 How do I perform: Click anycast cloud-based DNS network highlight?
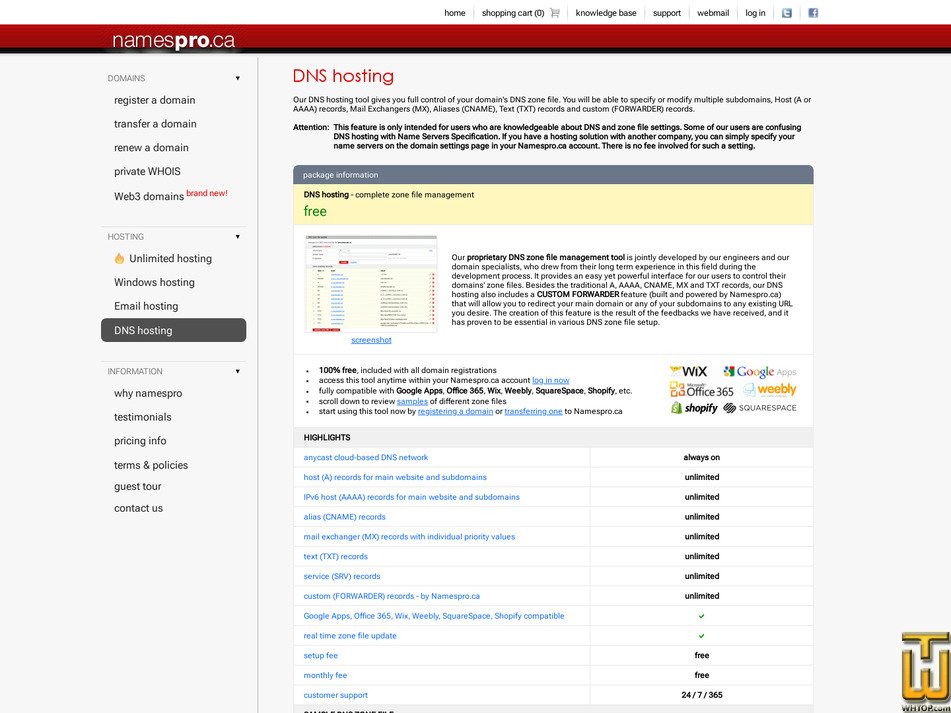point(366,457)
